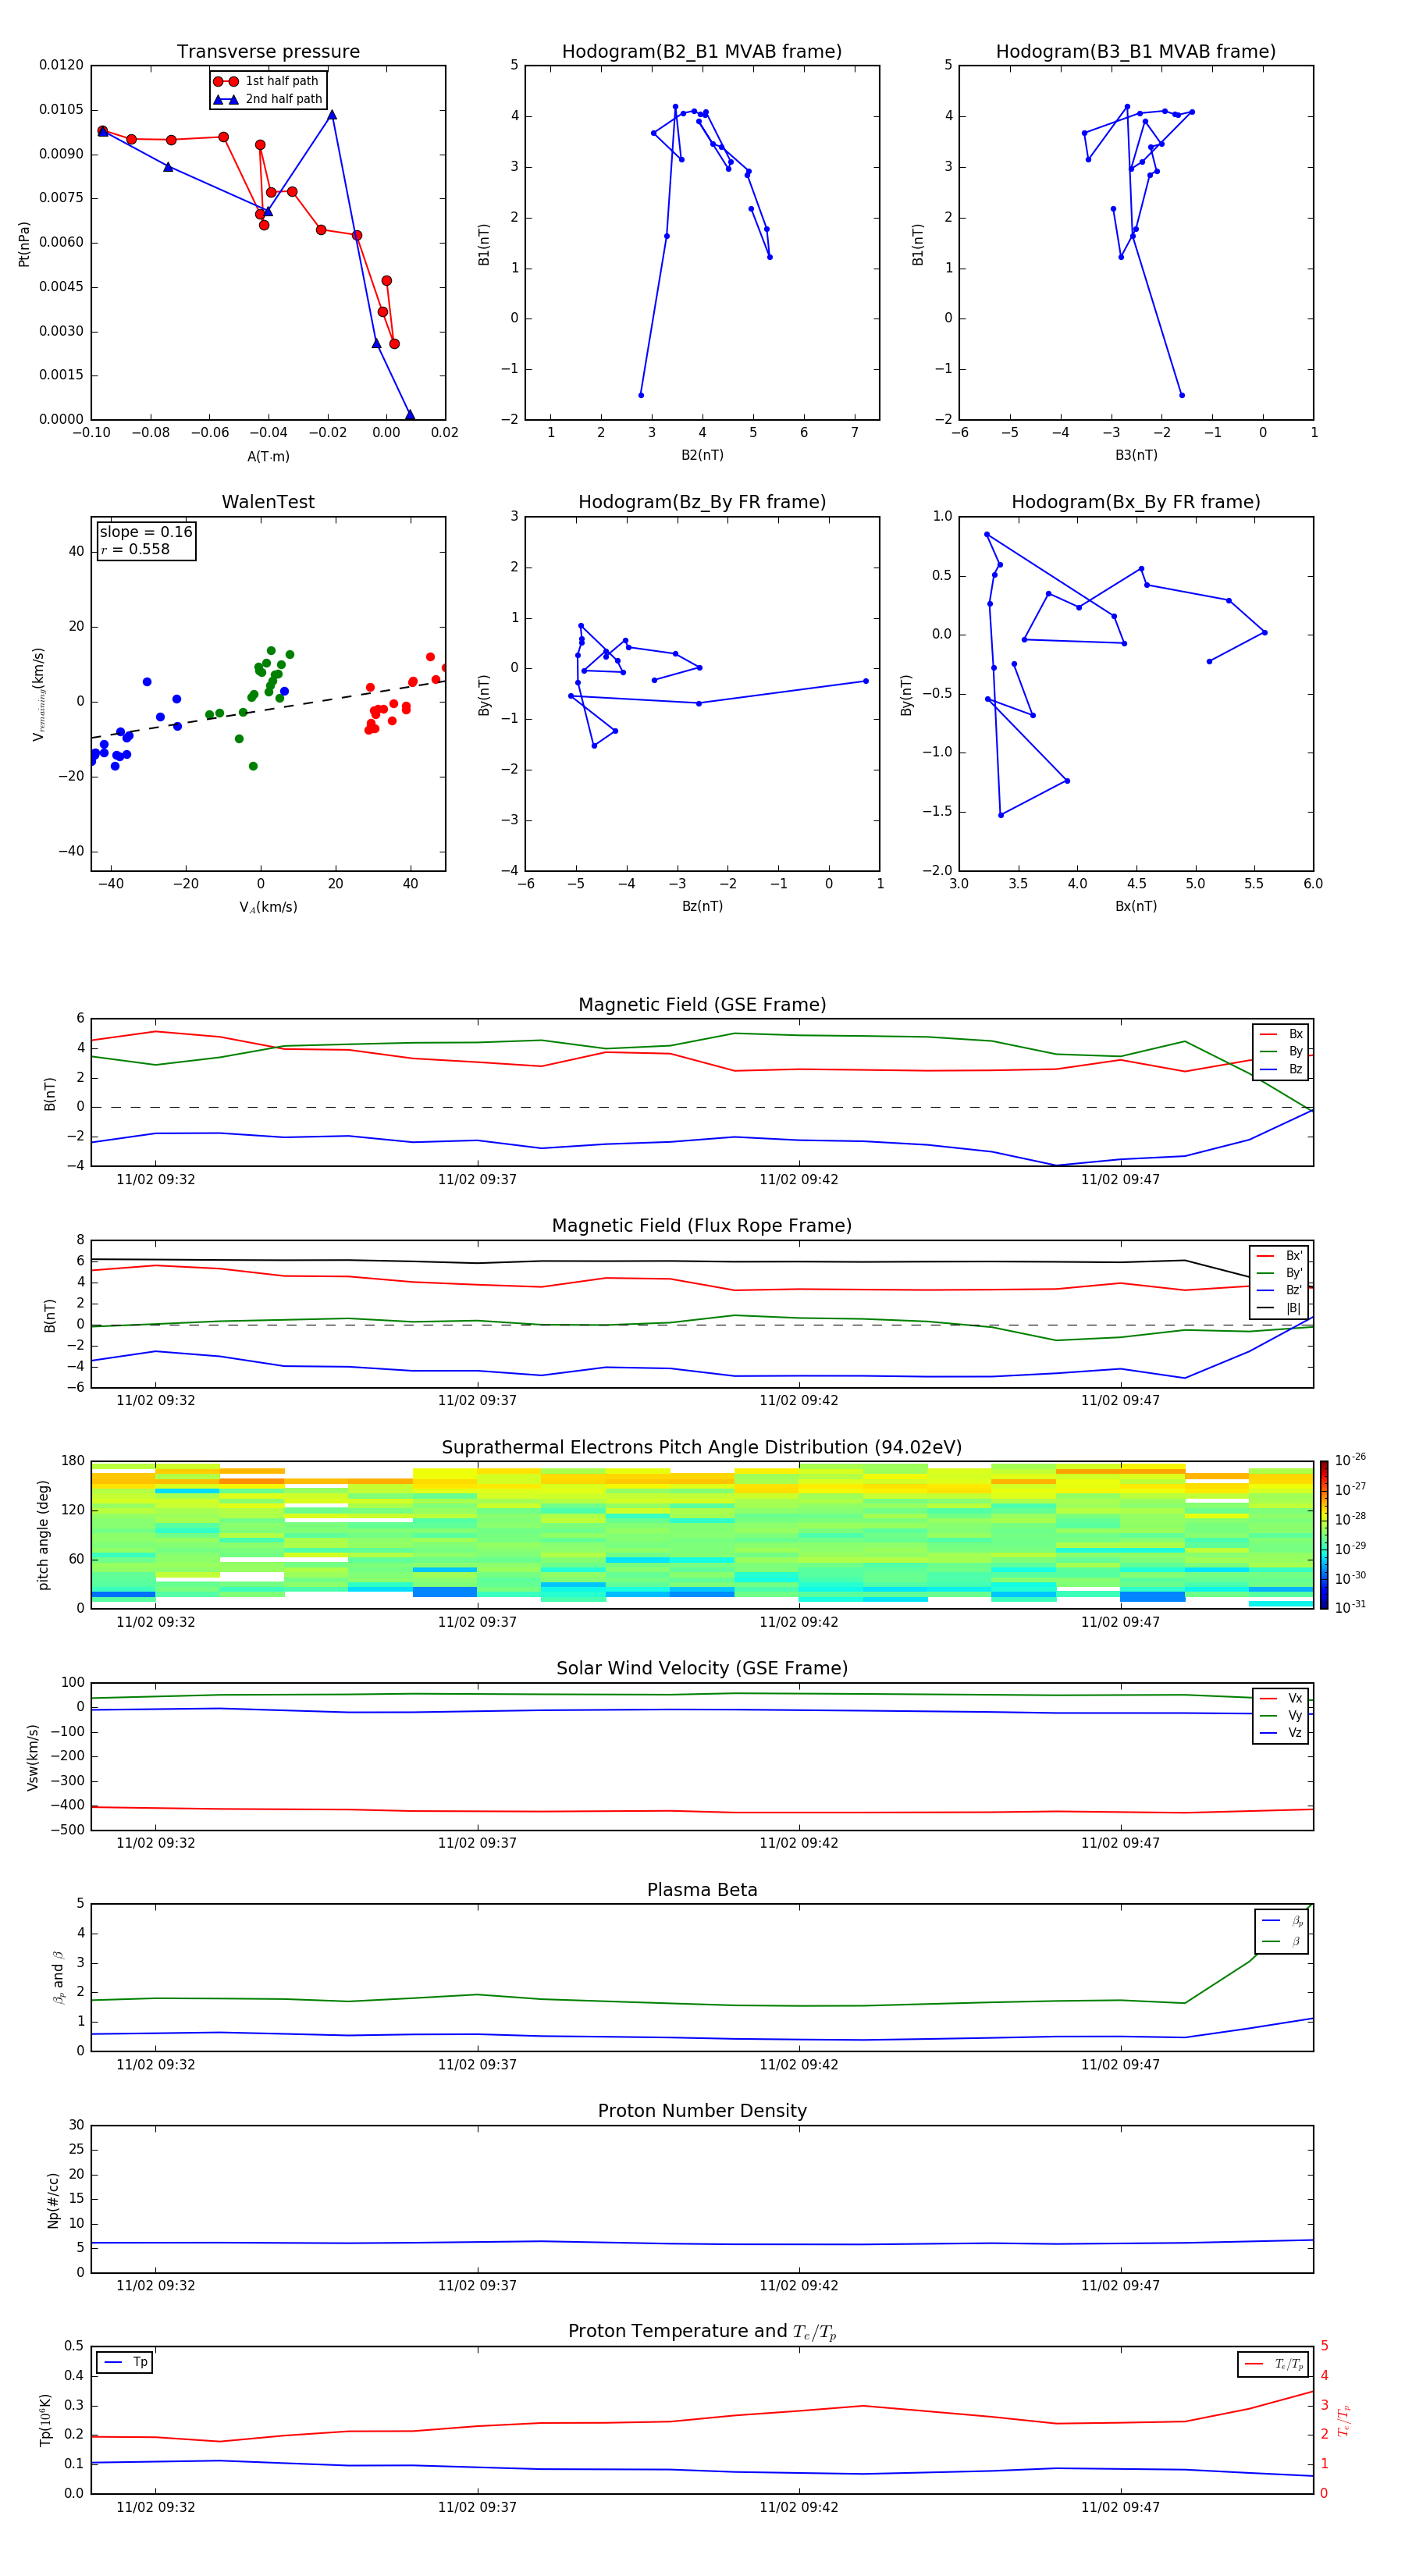Screen dimensions: 1405x2576
Task: Click 'Vsw(km/s)' y-axis label
Action: [33, 1757]
